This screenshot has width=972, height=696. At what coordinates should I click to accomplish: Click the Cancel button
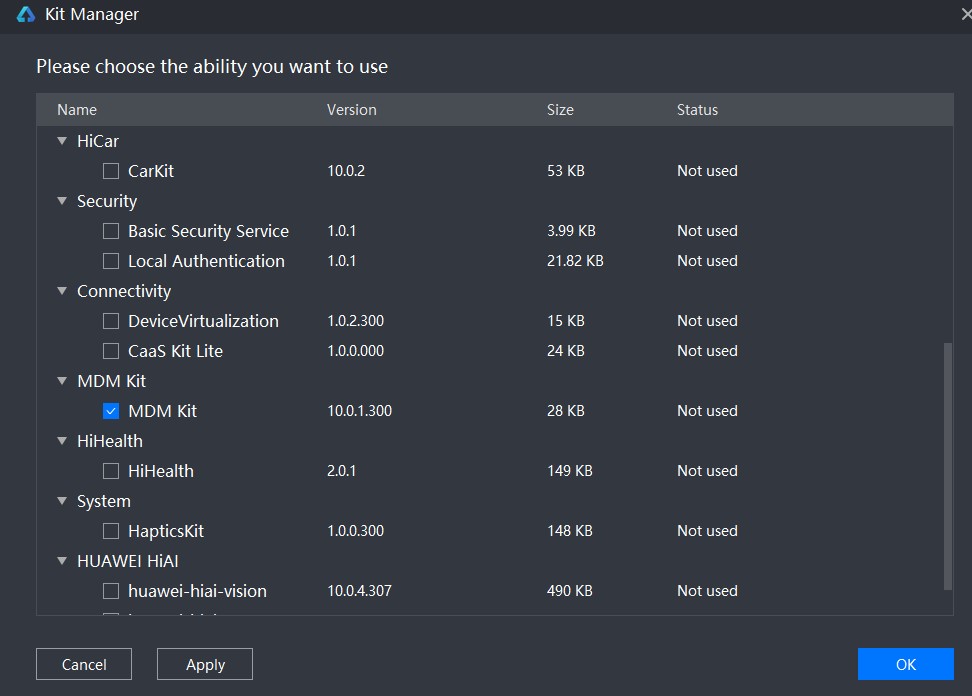[x=84, y=664]
